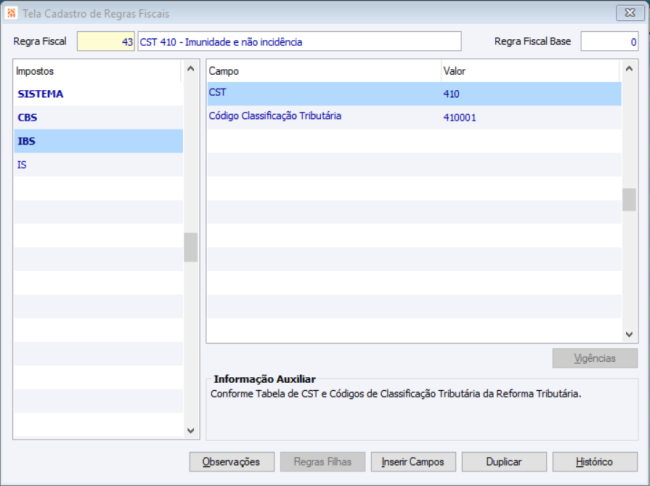Click the Informação Auxiliar description text

coord(396,394)
